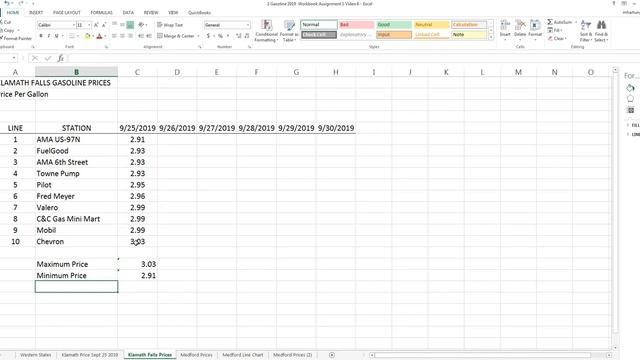
Task: Click the Increase Font Size icon
Action: [x=96, y=25]
